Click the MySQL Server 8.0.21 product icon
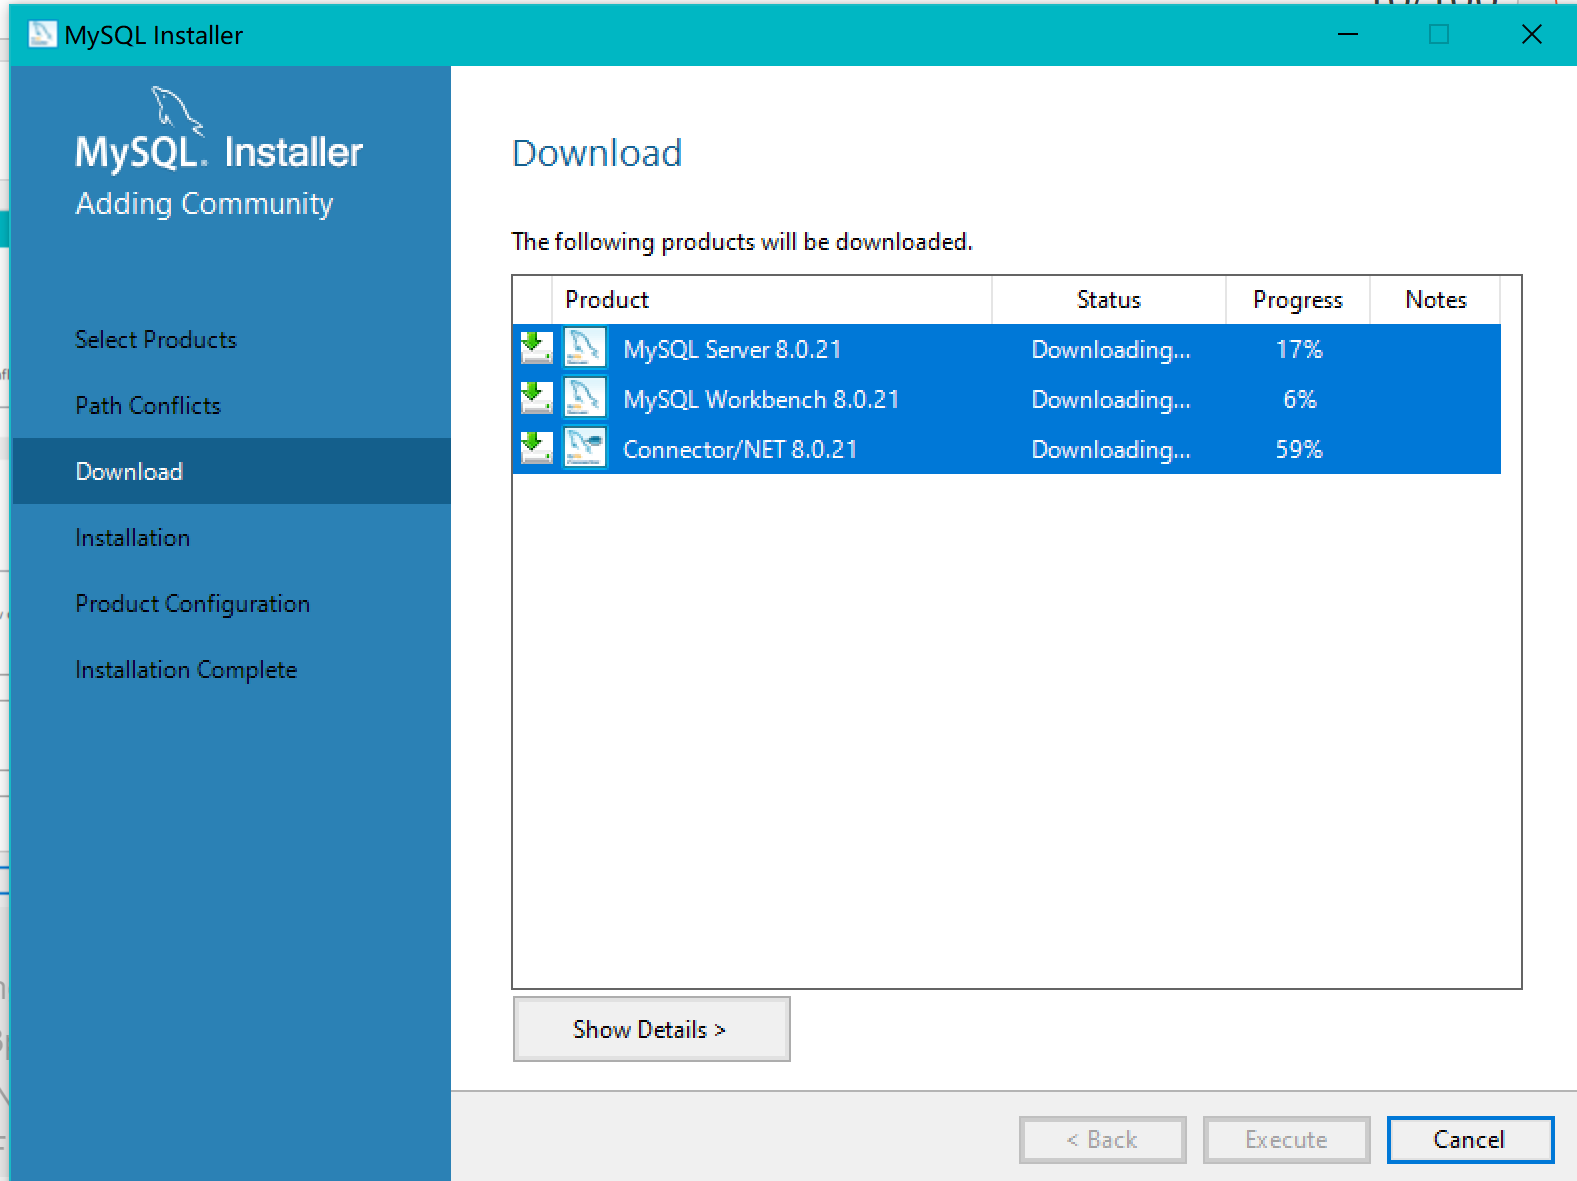Screen dimensions: 1577x1181 pyautogui.click(x=585, y=348)
